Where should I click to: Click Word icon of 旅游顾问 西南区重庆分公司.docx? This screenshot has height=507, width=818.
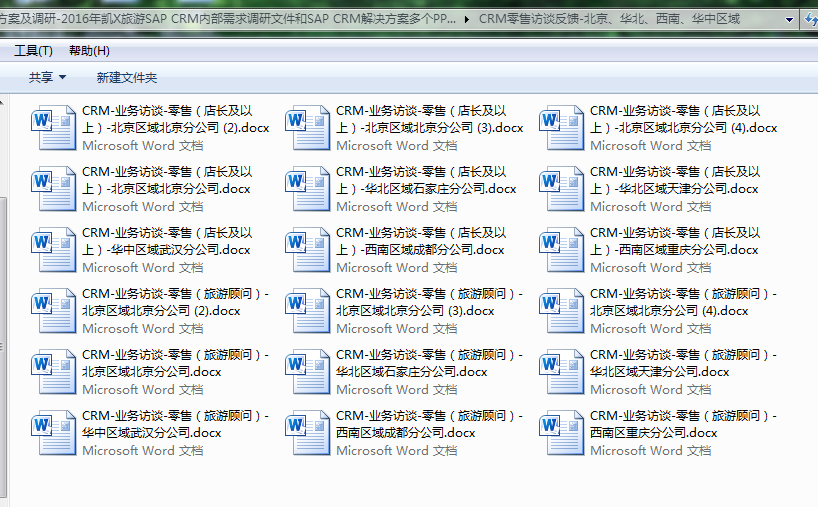pos(562,433)
